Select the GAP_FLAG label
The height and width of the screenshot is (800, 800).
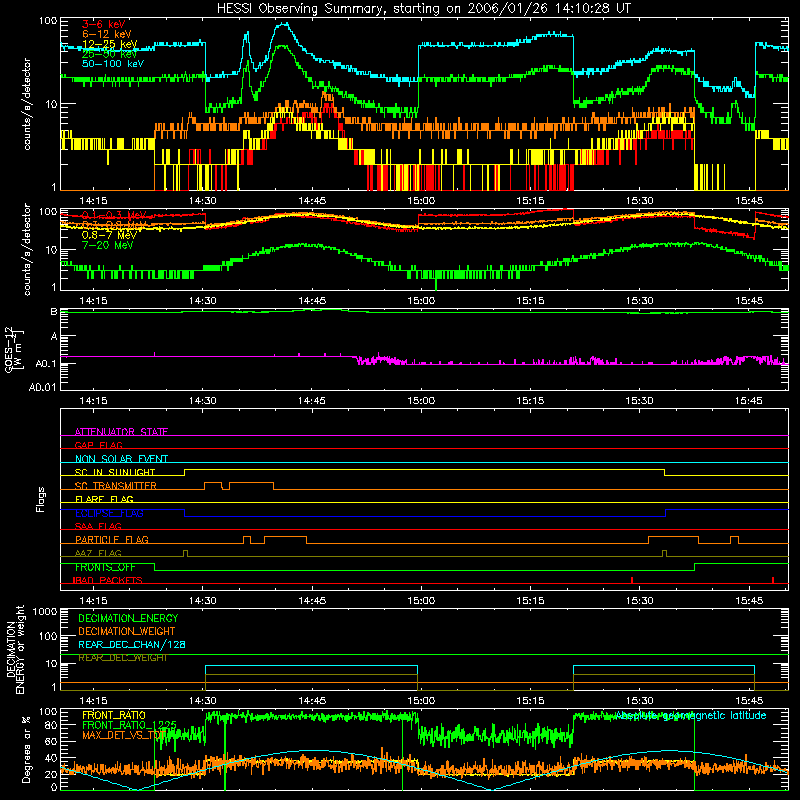click(98, 445)
